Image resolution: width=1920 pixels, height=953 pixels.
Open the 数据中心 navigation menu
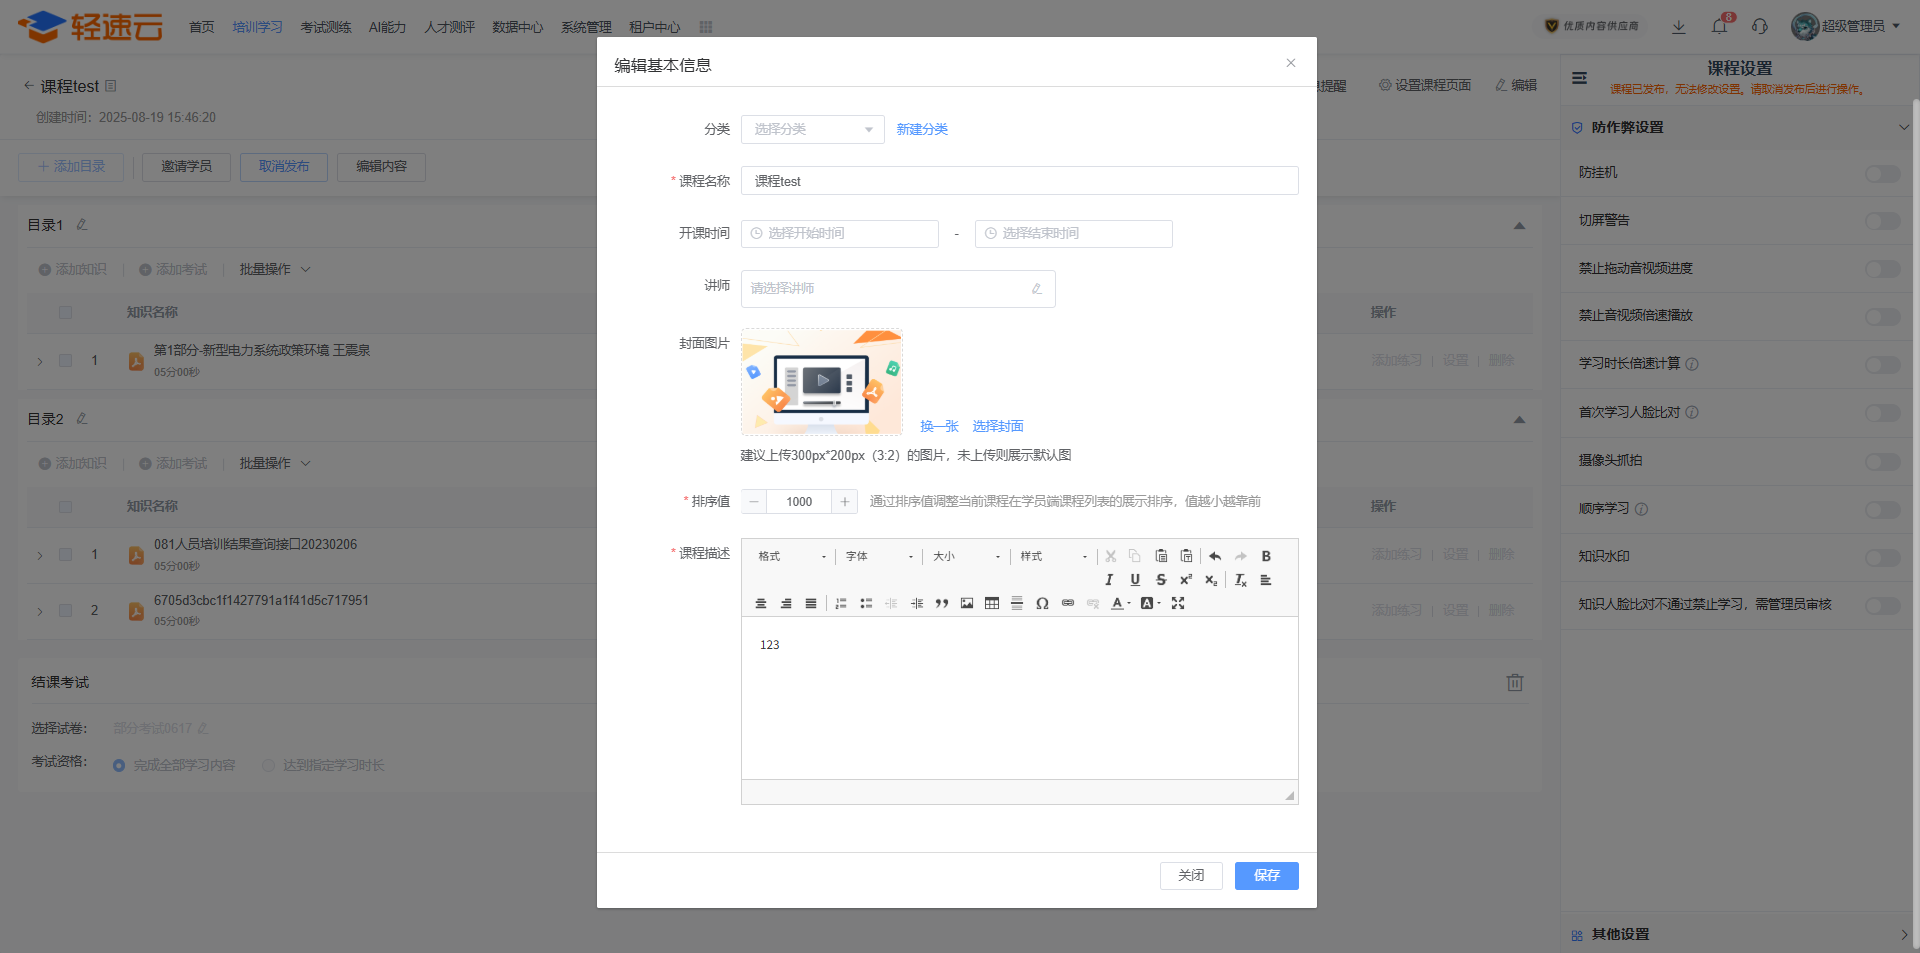pos(517,27)
